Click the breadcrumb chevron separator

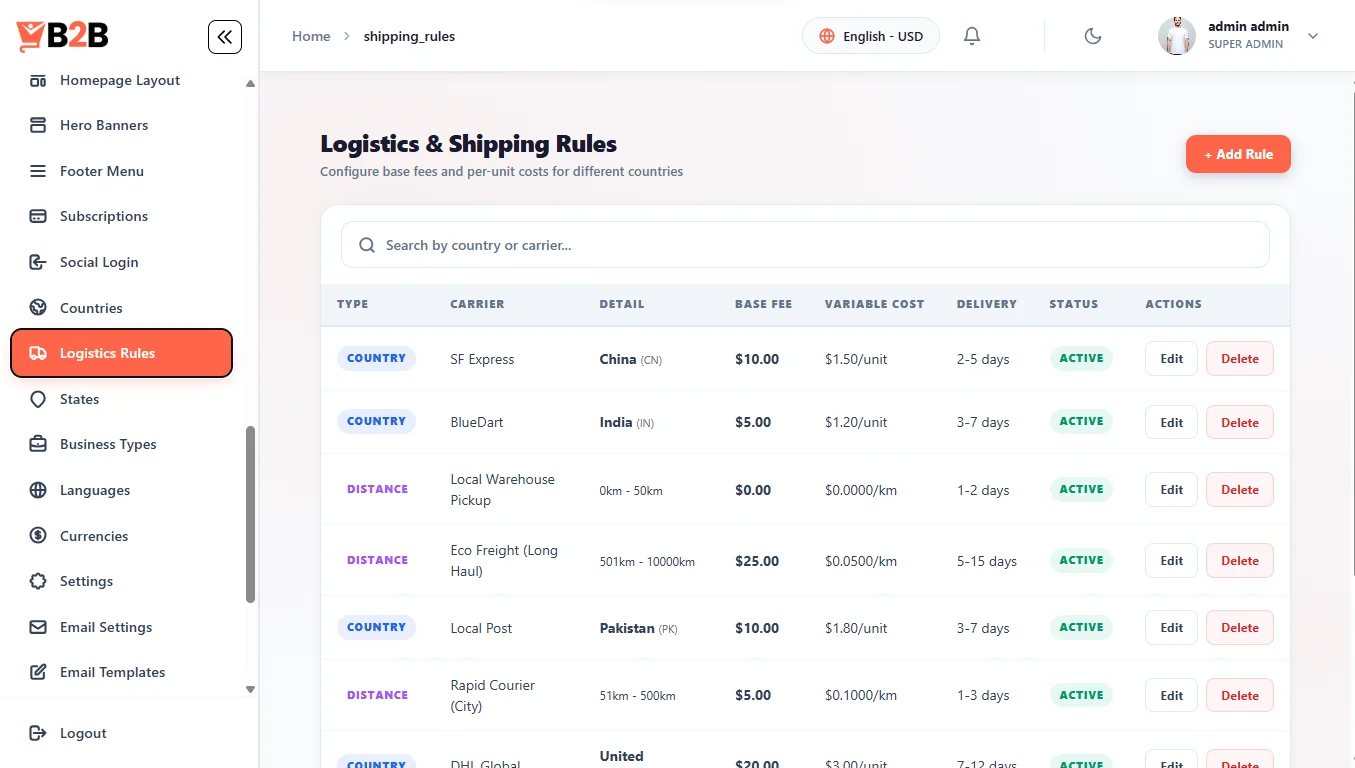point(347,36)
